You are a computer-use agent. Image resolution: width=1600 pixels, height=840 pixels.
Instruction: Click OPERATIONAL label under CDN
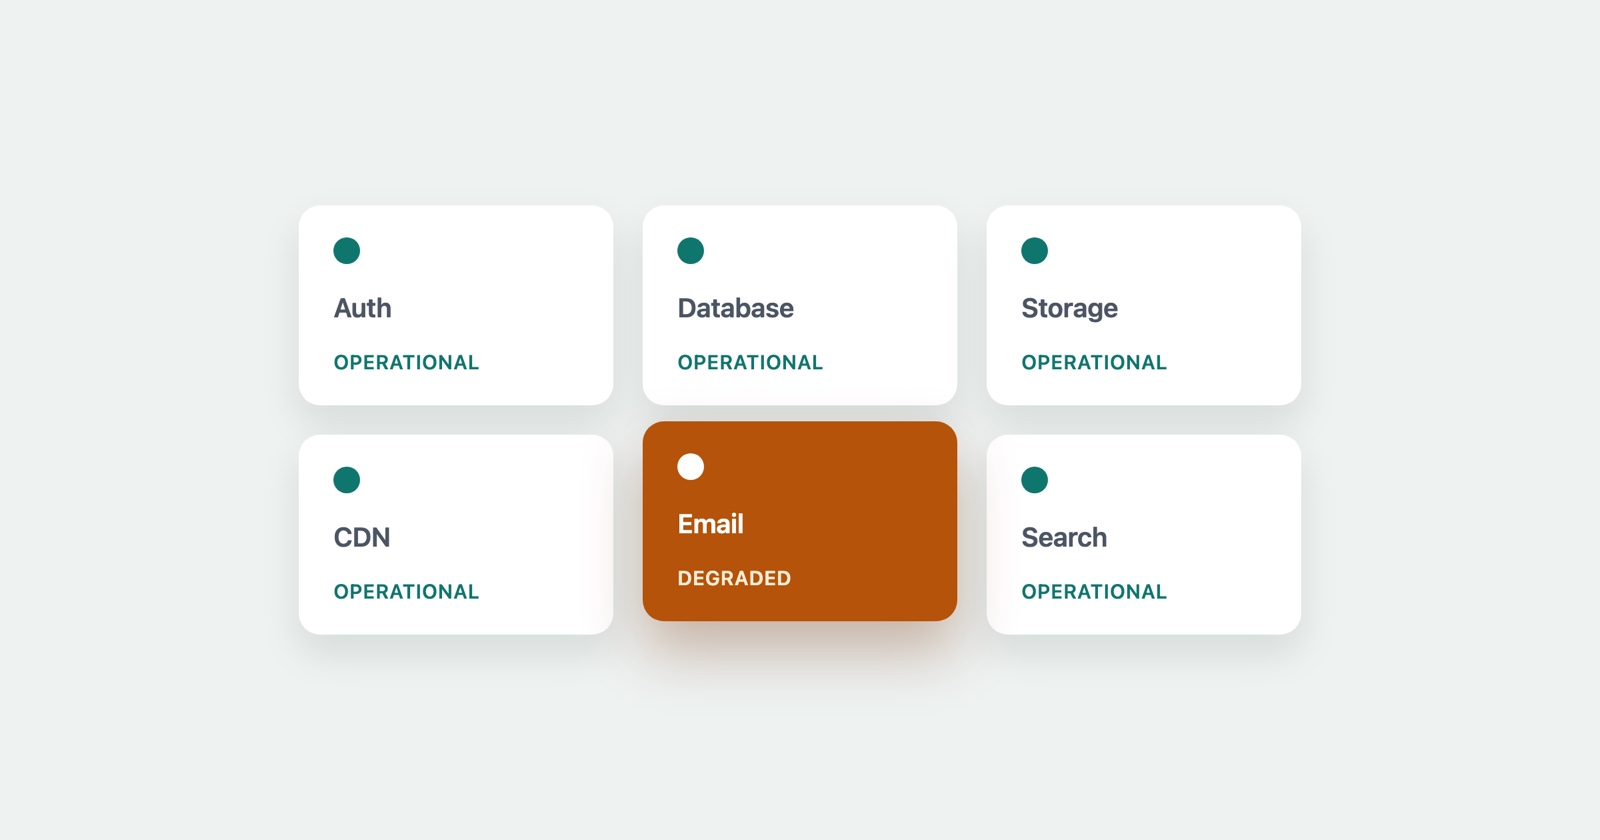(x=407, y=592)
